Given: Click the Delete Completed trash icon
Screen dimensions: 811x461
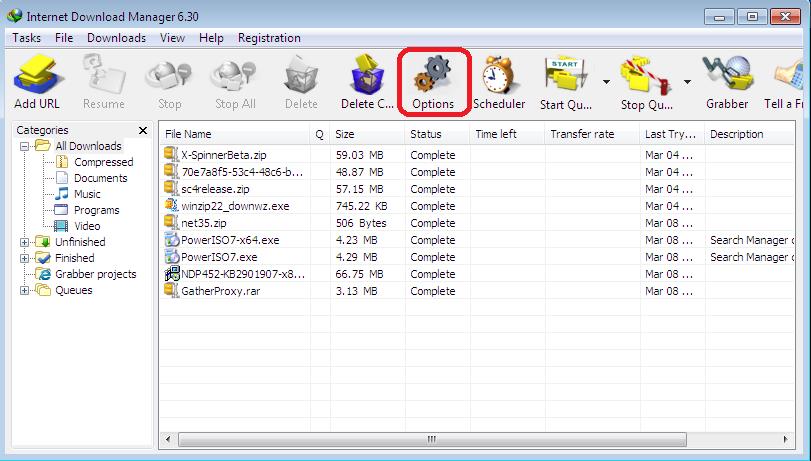Looking at the screenshot, I should [367, 76].
